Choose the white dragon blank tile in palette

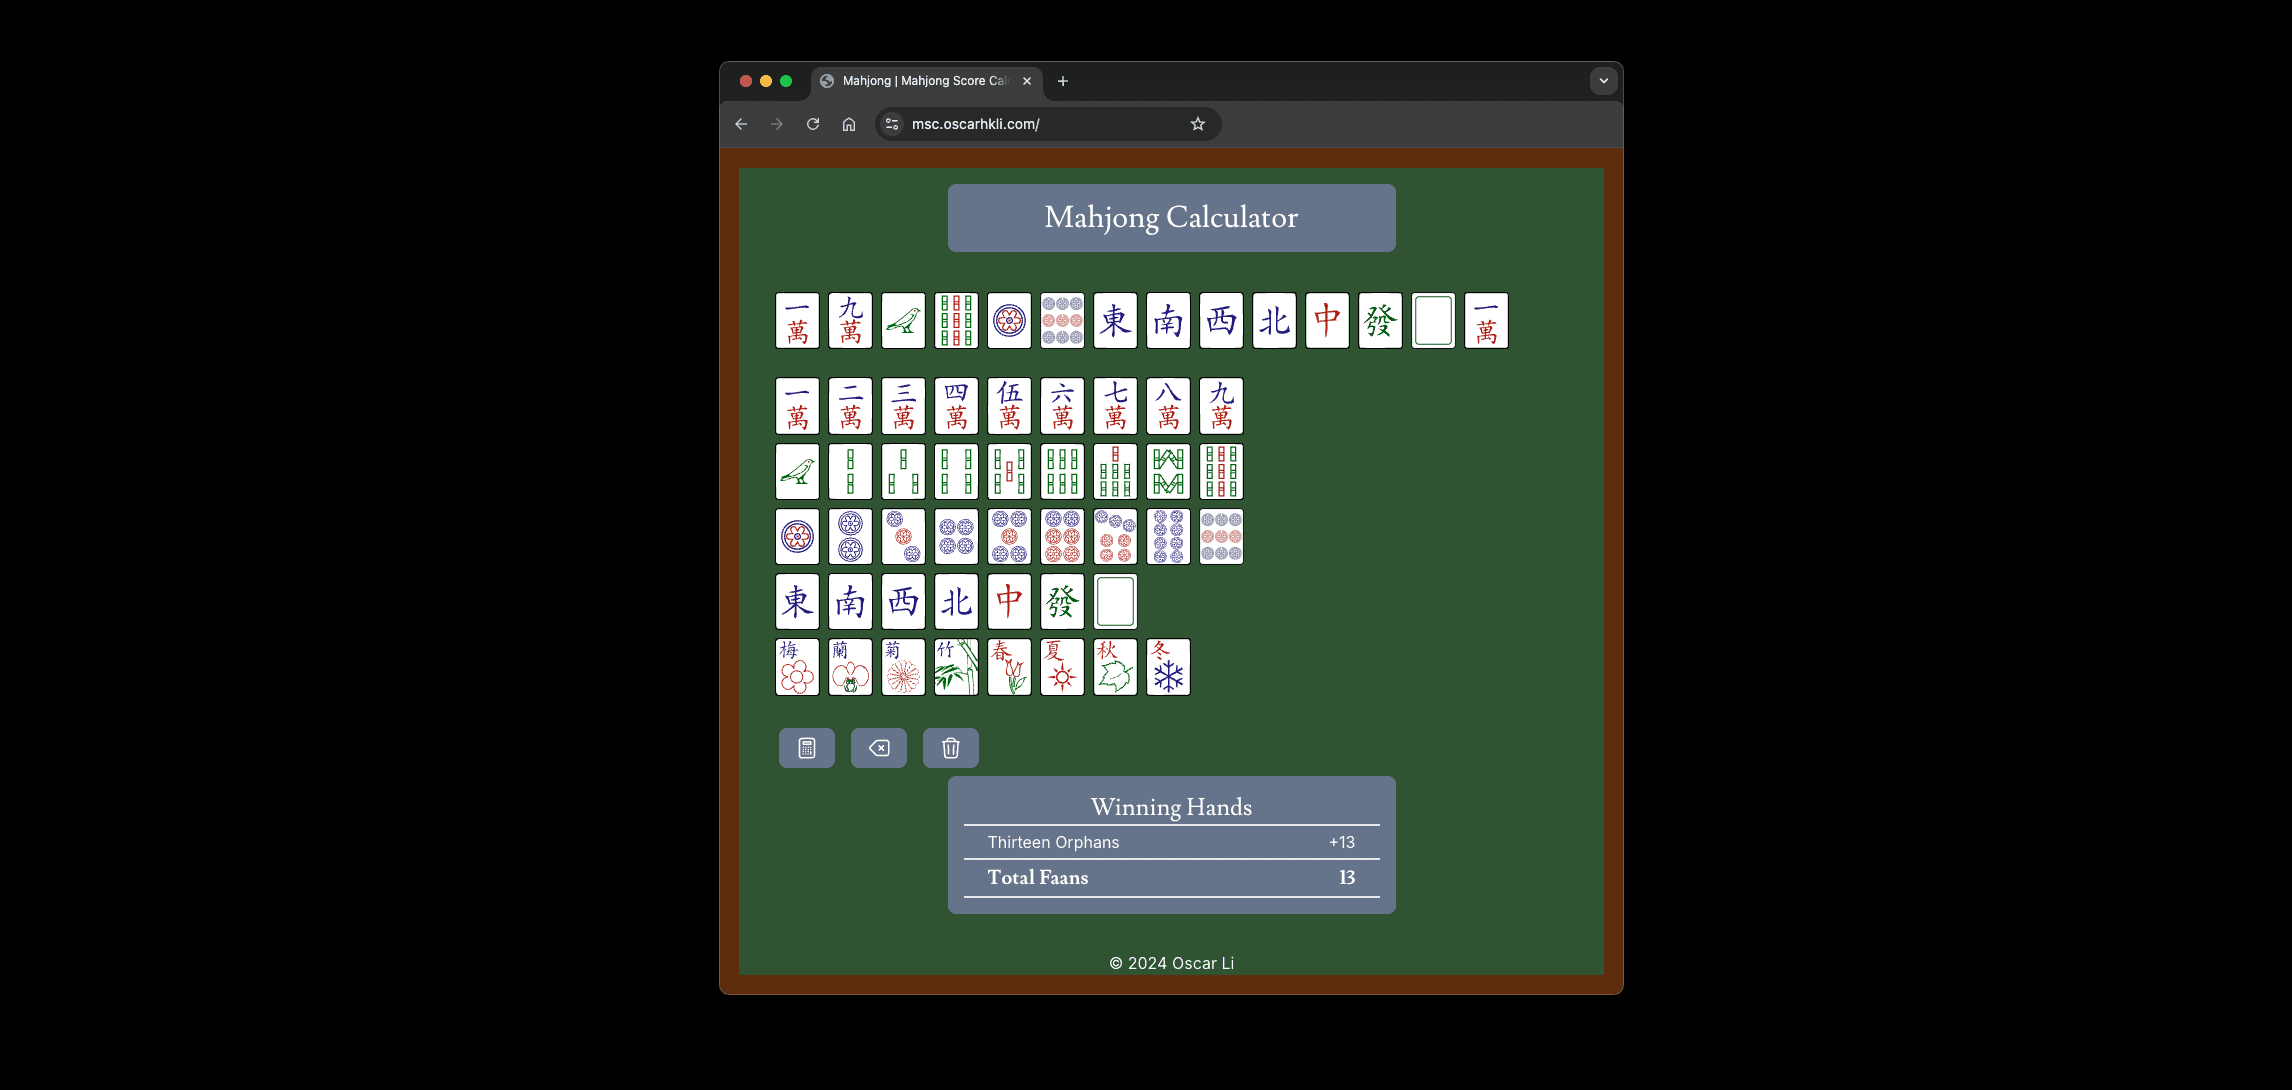pyautogui.click(x=1115, y=602)
